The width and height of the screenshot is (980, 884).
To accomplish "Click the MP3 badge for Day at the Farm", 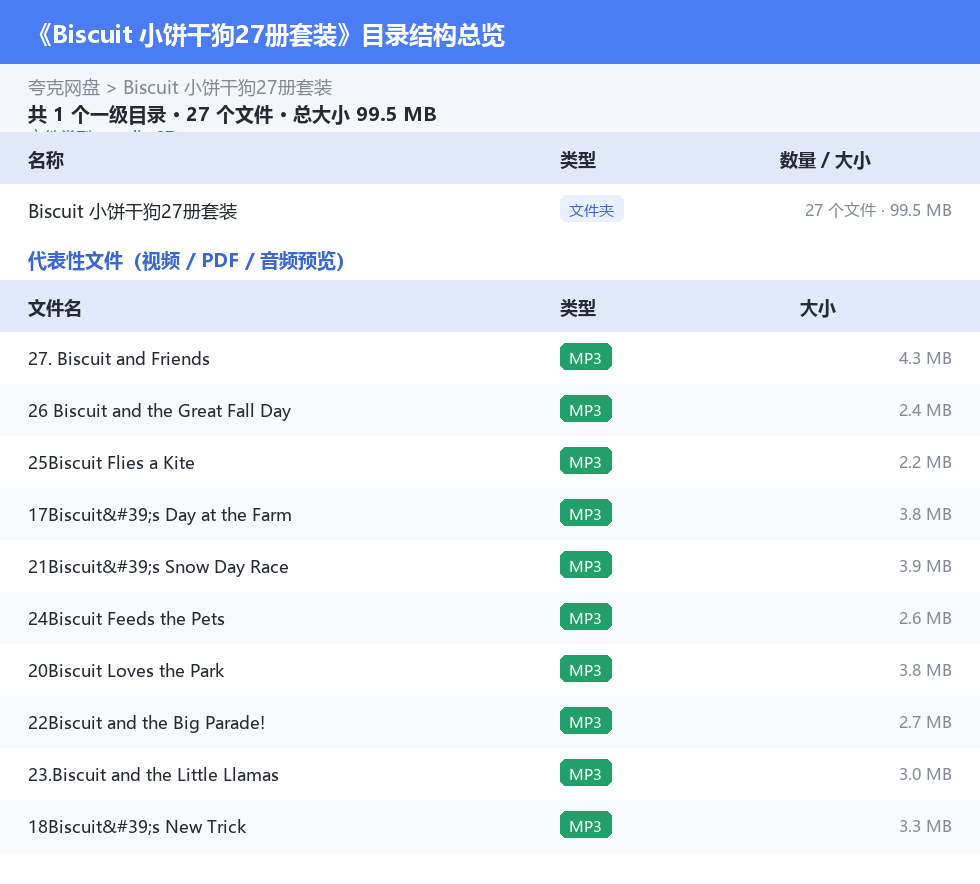I will point(586,513).
